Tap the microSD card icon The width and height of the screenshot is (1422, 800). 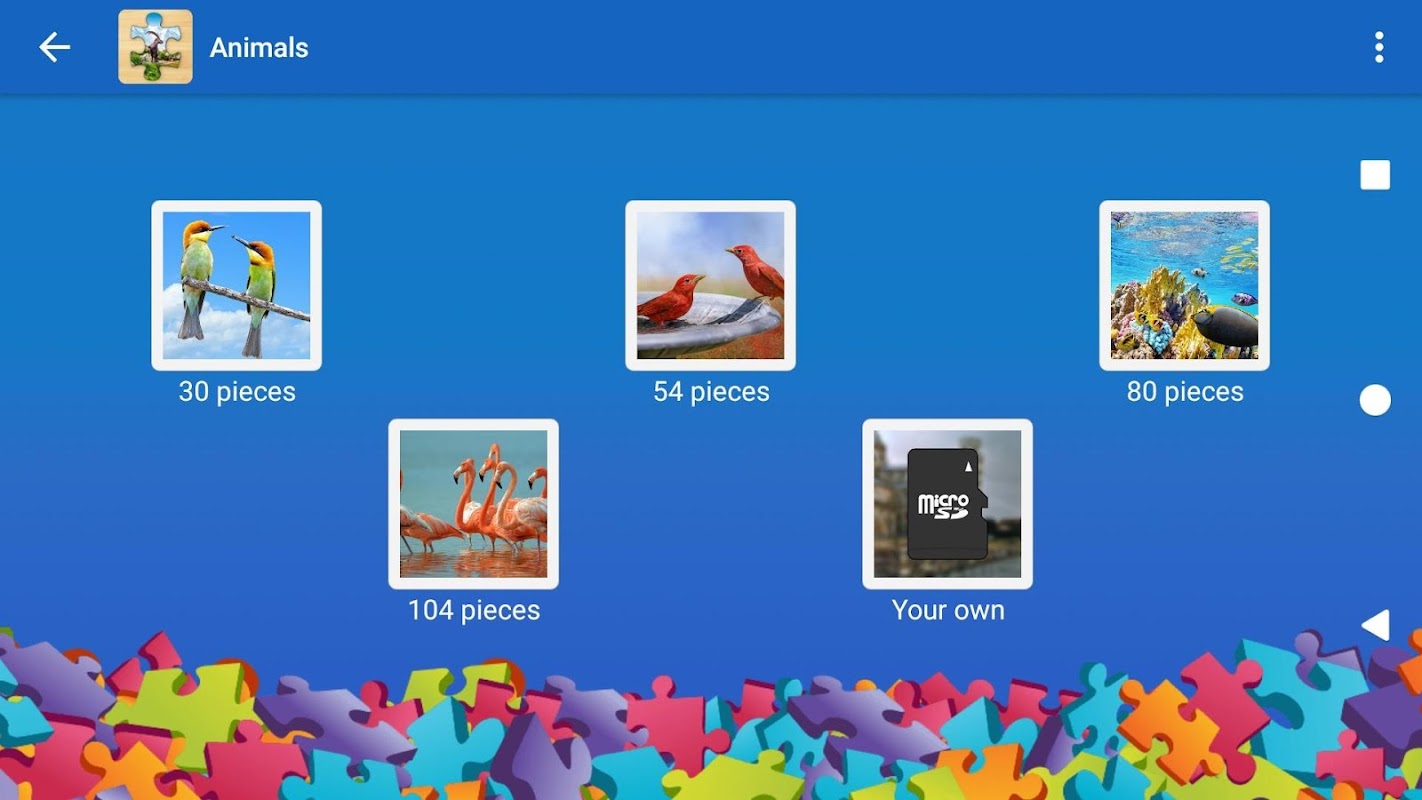coord(947,503)
